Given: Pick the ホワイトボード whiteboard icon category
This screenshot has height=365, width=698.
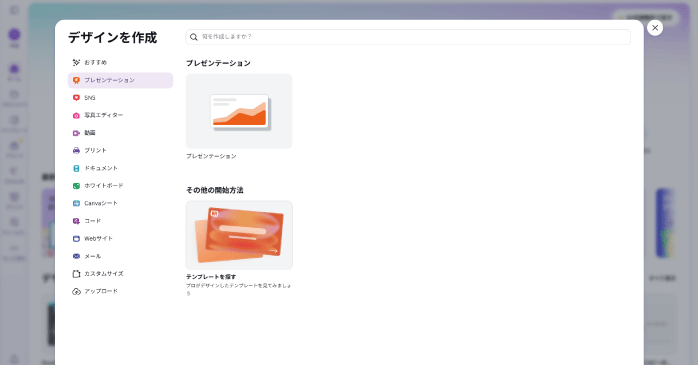Looking at the screenshot, I should [x=76, y=186].
